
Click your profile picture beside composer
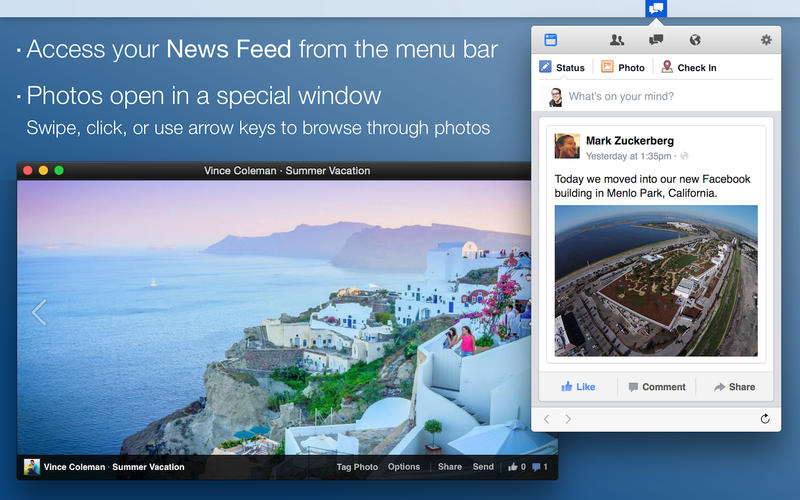pos(555,97)
